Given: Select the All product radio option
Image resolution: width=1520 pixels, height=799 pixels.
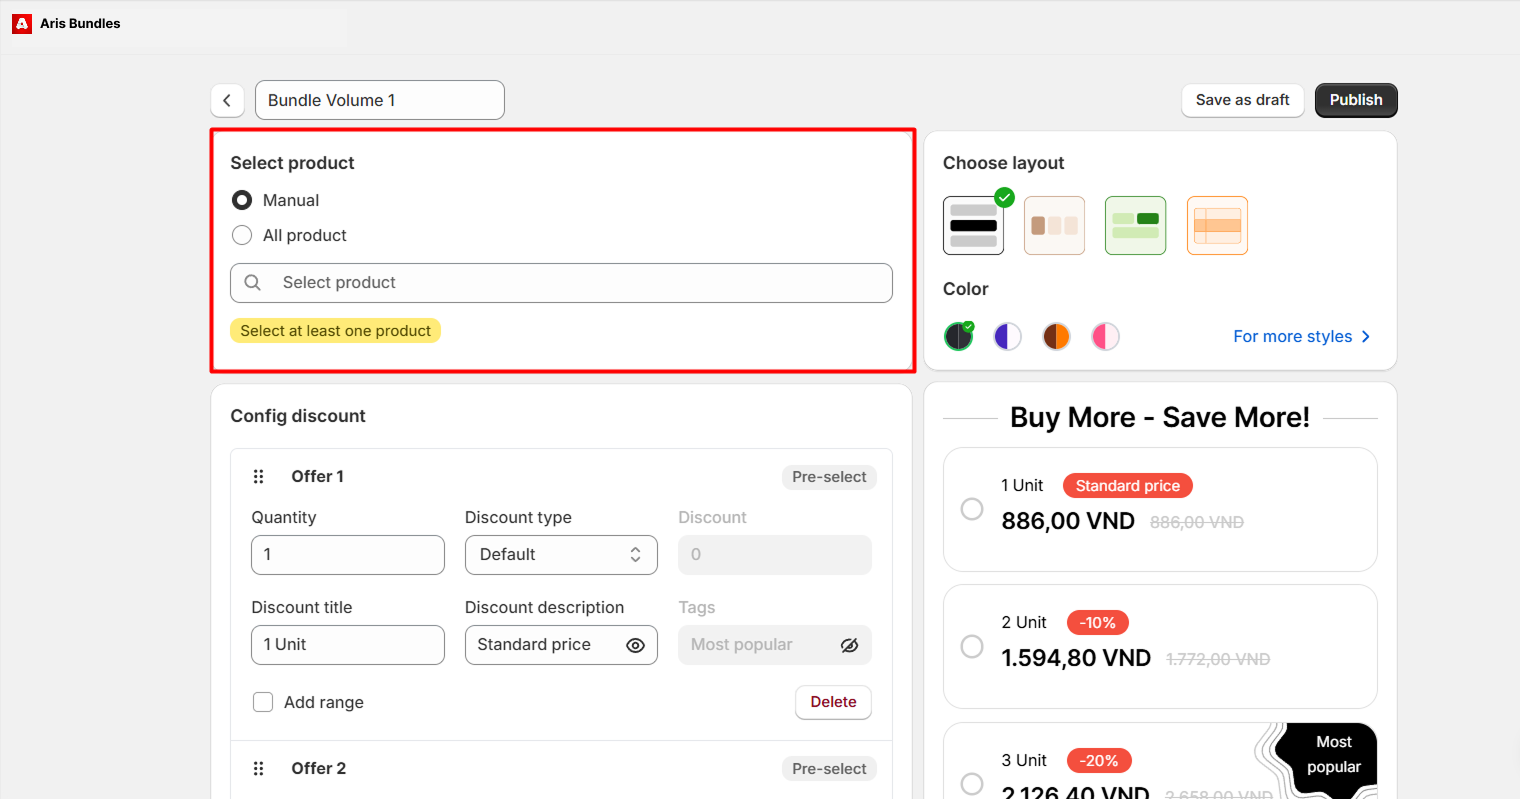Looking at the screenshot, I should 242,235.
